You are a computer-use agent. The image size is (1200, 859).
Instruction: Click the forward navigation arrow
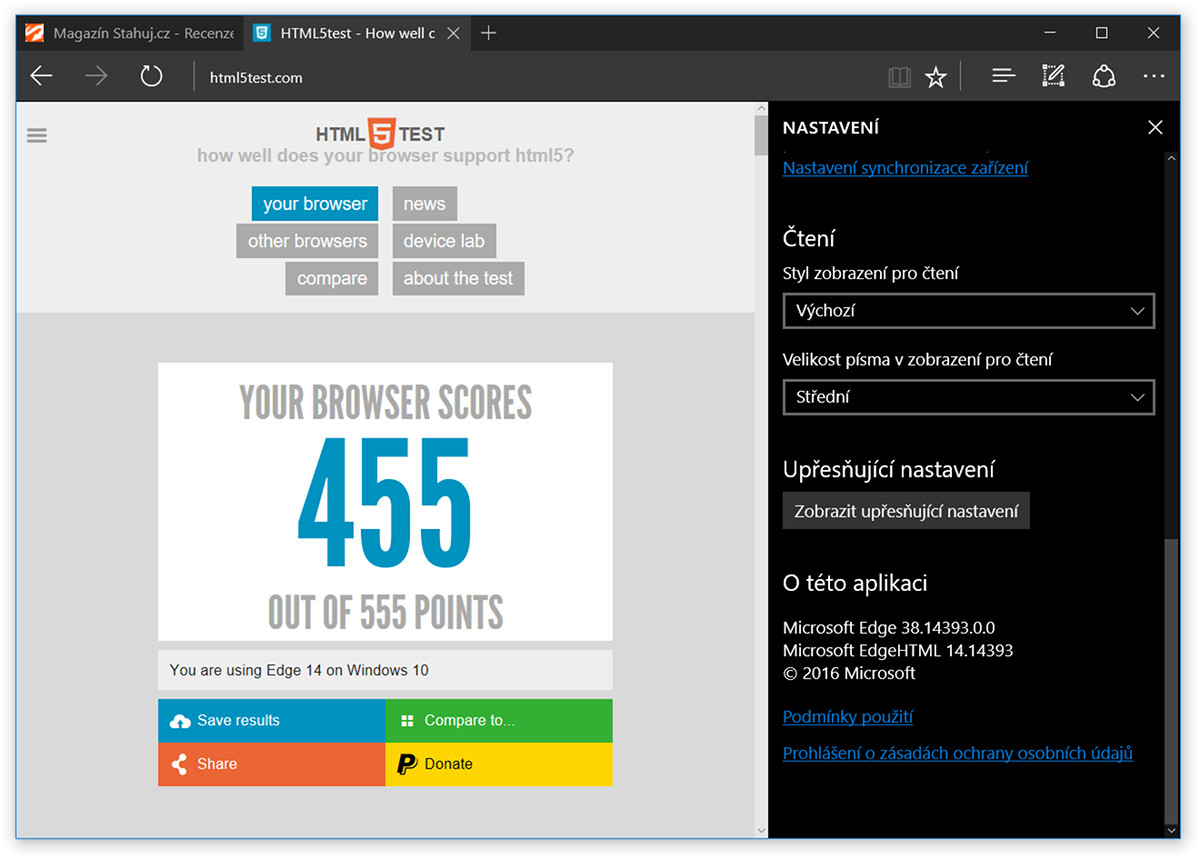pyautogui.click(x=96, y=76)
